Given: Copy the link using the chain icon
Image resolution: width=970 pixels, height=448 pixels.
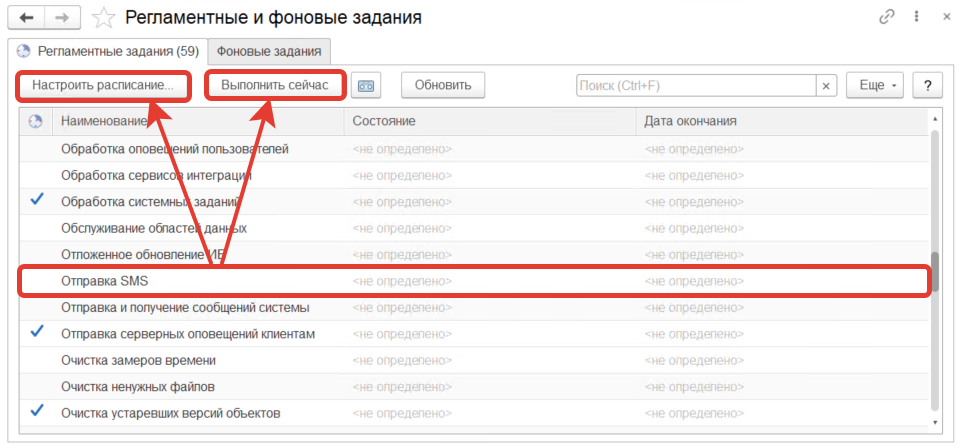Looking at the screenshot, I should (886, 17).
